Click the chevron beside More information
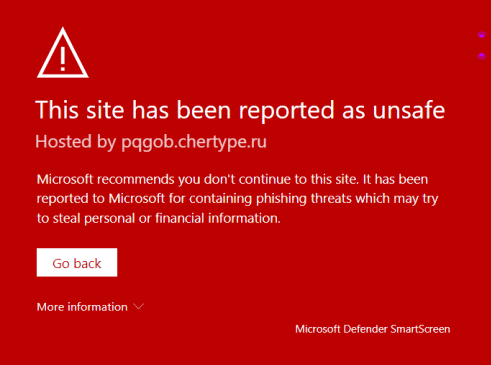Image resolution: width=491 pixels, height=365 pixels. [138, 306]
